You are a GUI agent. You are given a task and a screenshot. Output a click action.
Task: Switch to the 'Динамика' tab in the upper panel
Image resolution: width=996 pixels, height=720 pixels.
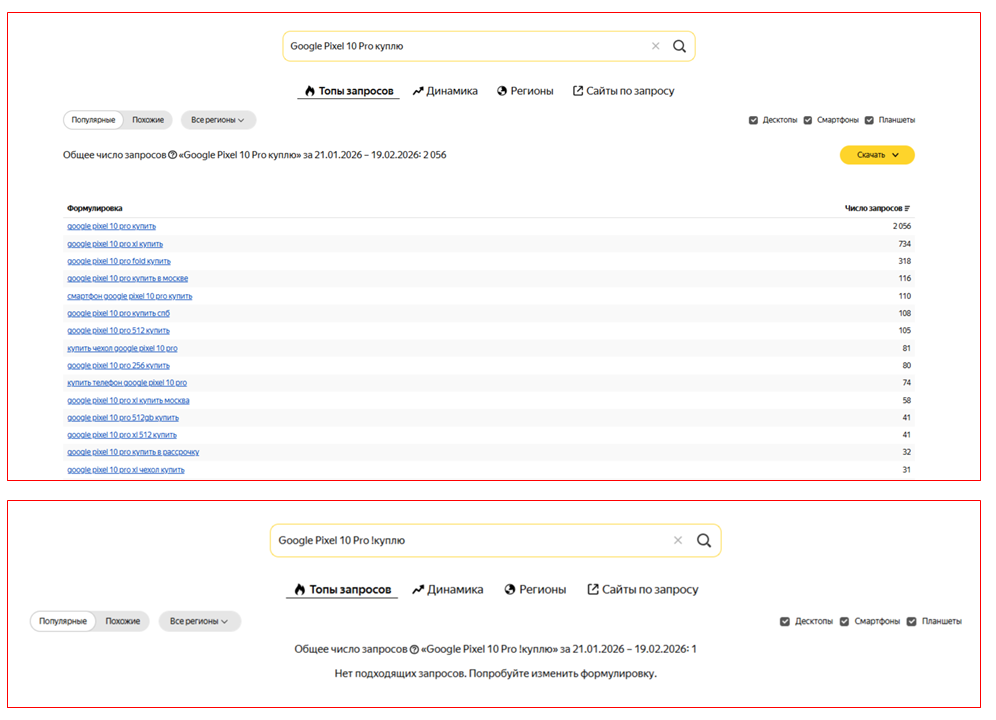pyautogui.click(x=445, y=91)
